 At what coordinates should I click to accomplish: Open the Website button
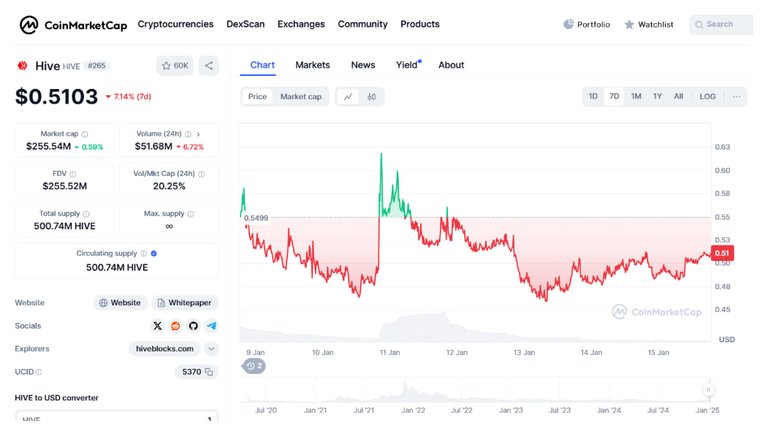[x=120, y=303]
